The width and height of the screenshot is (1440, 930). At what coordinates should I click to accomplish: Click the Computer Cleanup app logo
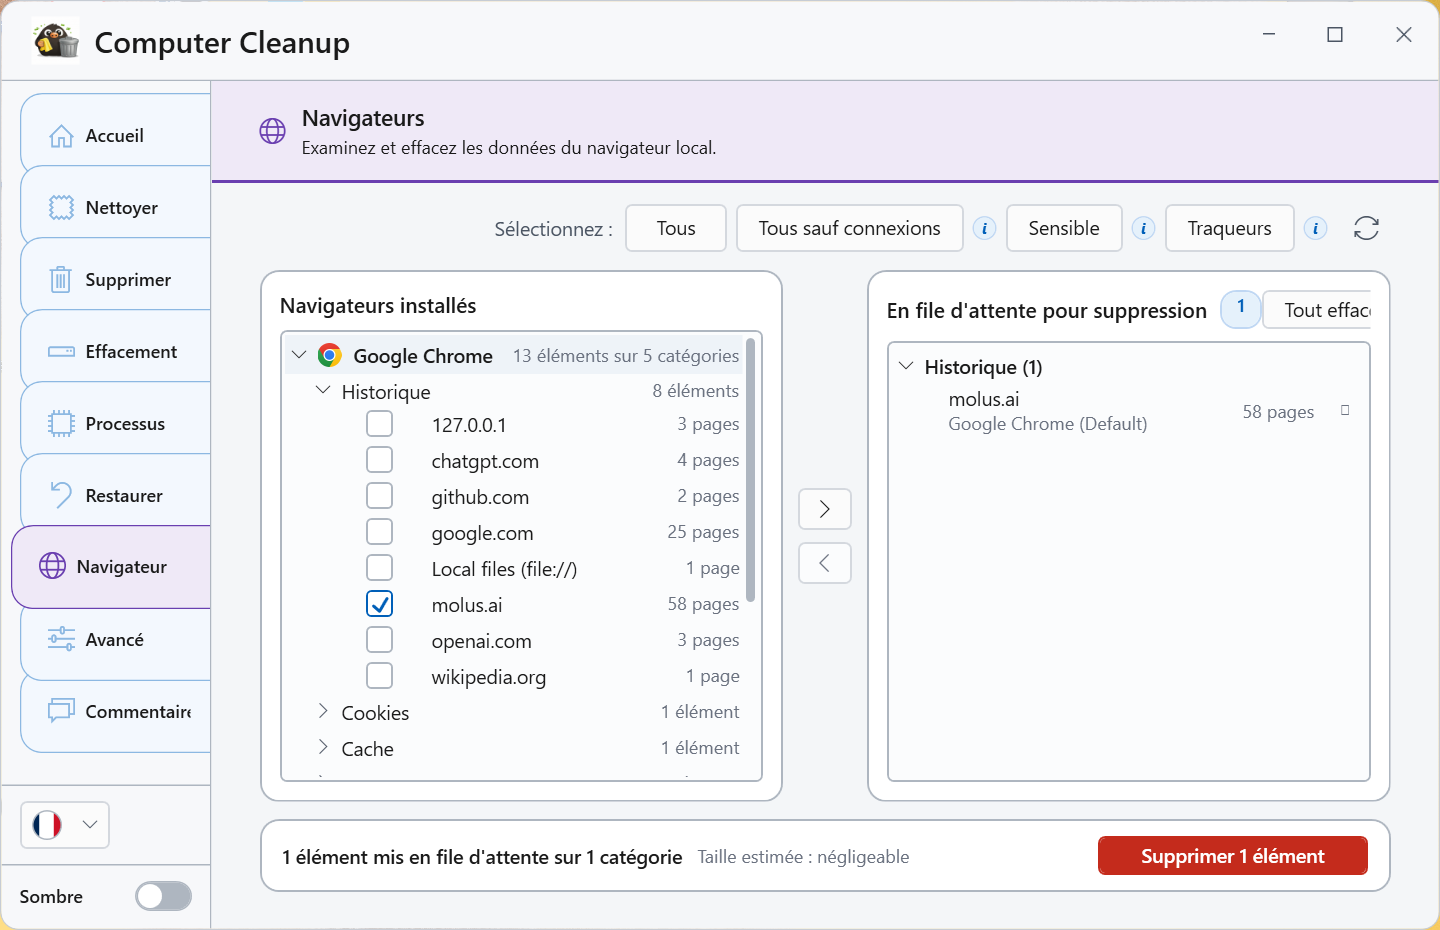tap(56, 42)
